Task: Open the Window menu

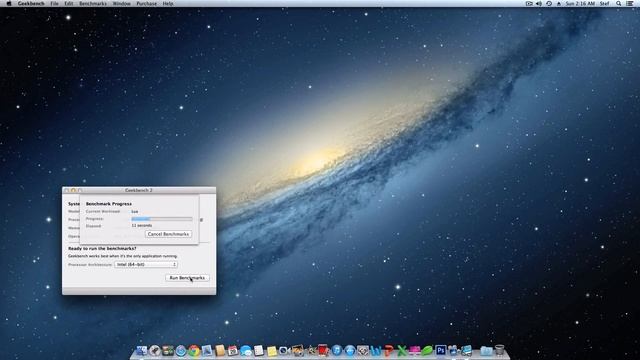Action: pos(121,3)
